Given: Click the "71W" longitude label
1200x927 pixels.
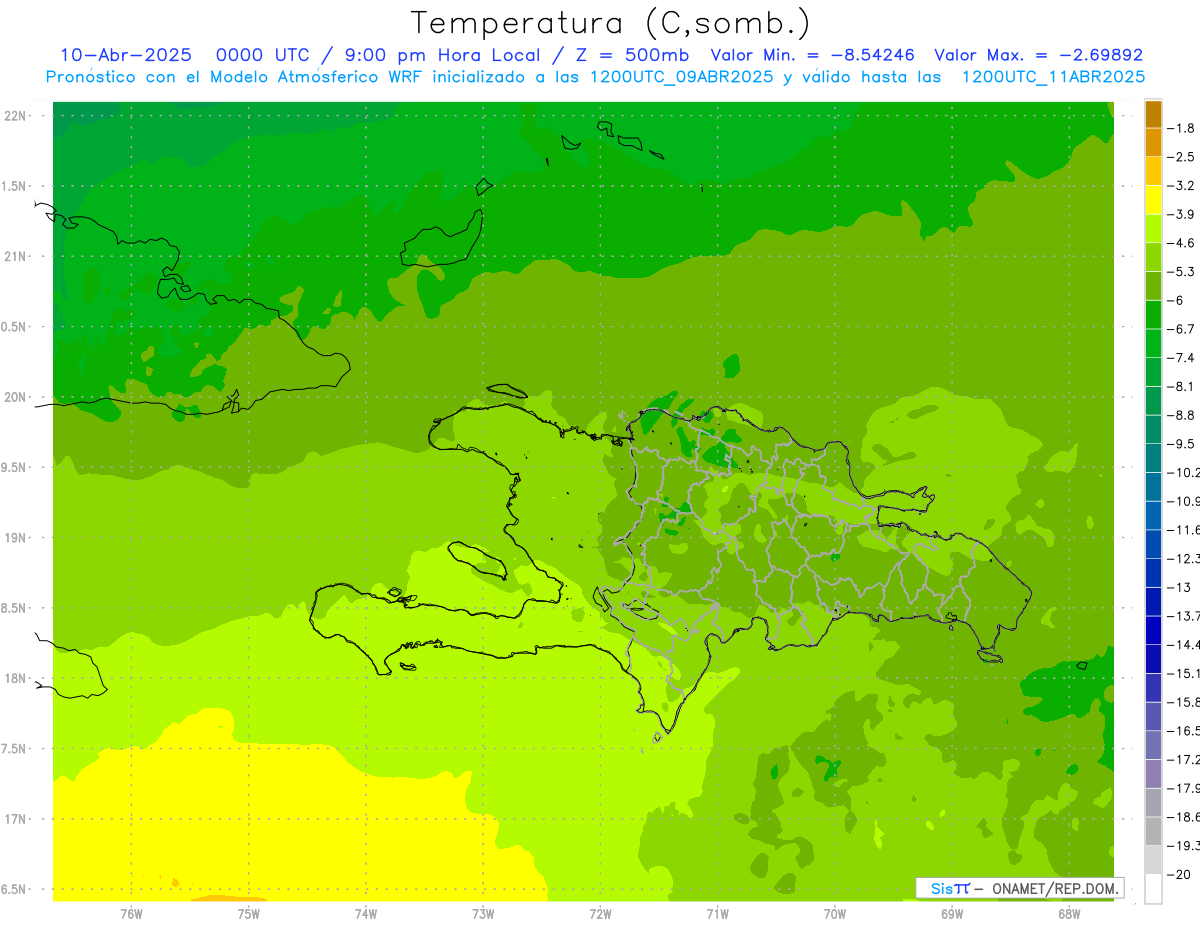Looking at the screenshot, I should tap(717, 913).
